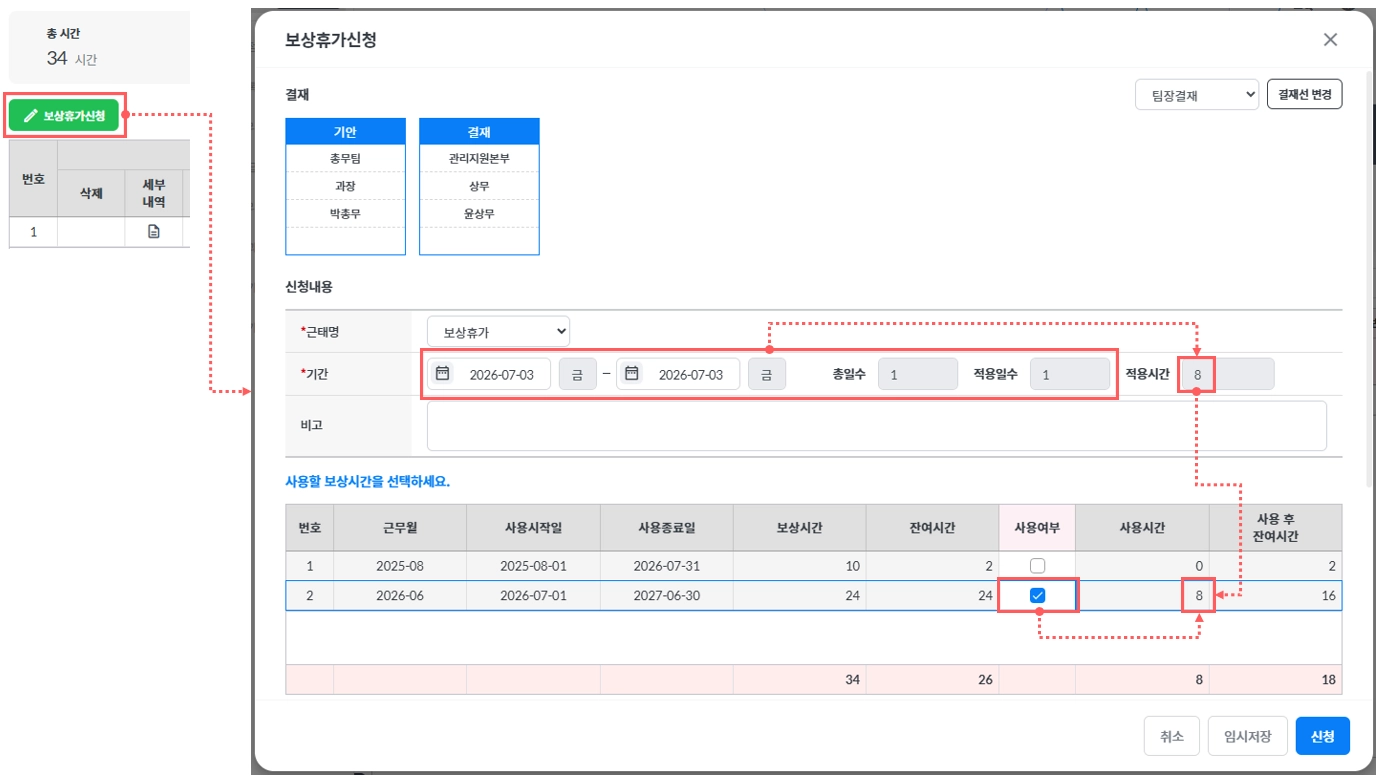This screenshot has width=1377, height=777.
Task: Open start date calendar icon
Action: click(x=443, y=374)
